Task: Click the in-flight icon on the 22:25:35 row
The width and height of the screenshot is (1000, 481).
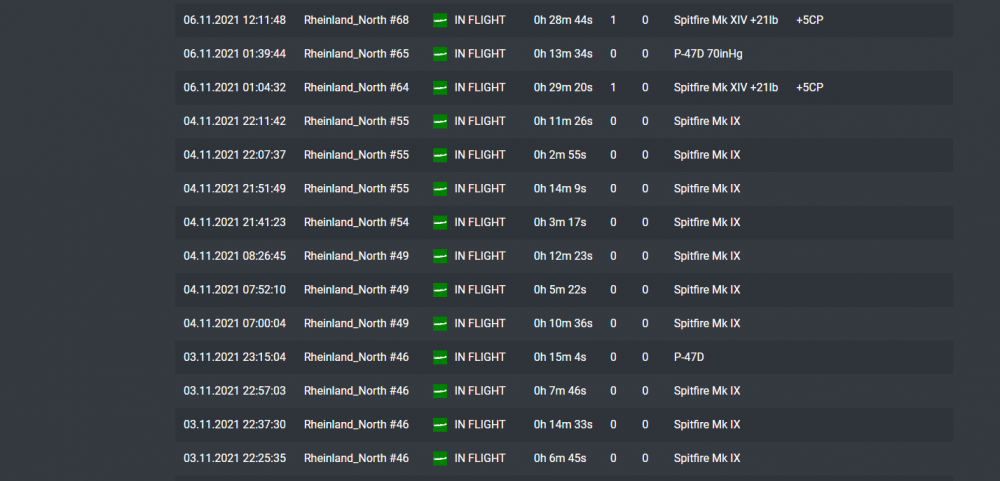Action: tap(439, 458)
